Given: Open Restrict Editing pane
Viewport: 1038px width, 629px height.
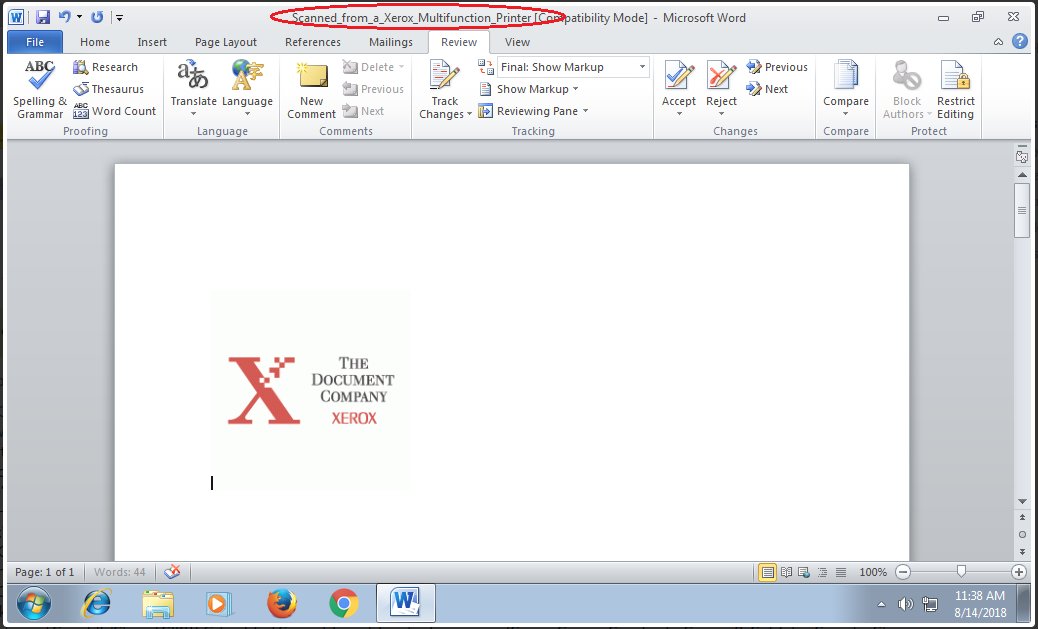Looking at the screenshot, I should pyautogui.click(x=955, y=89).
